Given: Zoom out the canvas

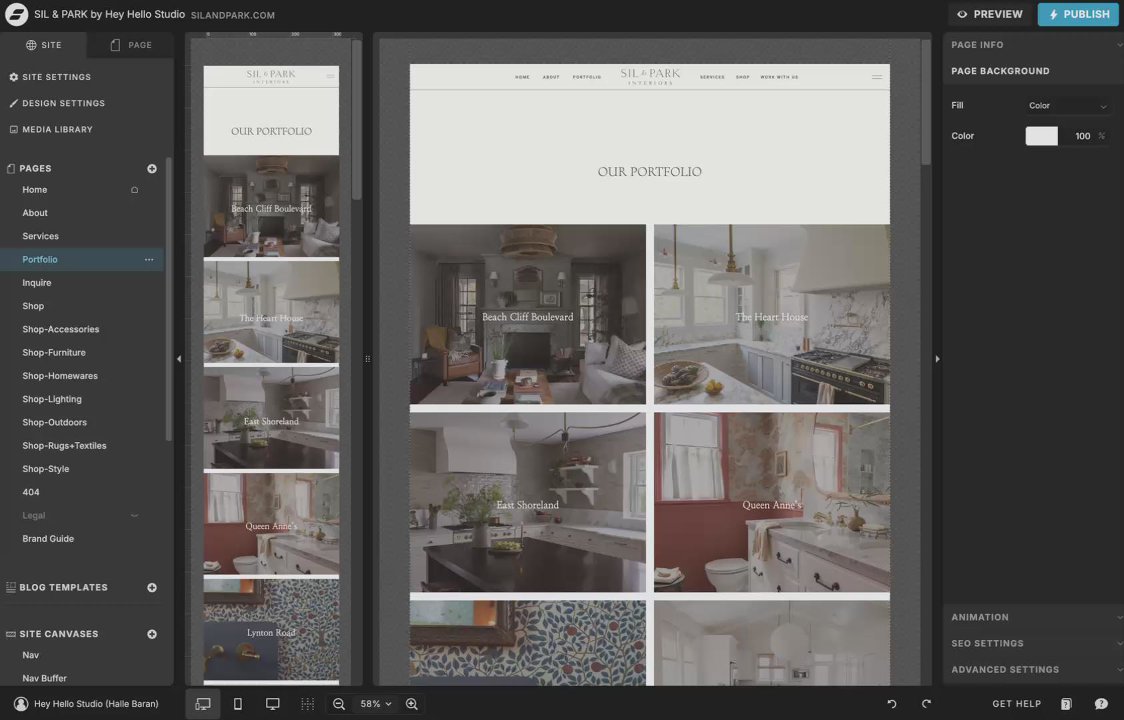Looking at the screenshot, I should pyautogui.click(x=339, y=704).
